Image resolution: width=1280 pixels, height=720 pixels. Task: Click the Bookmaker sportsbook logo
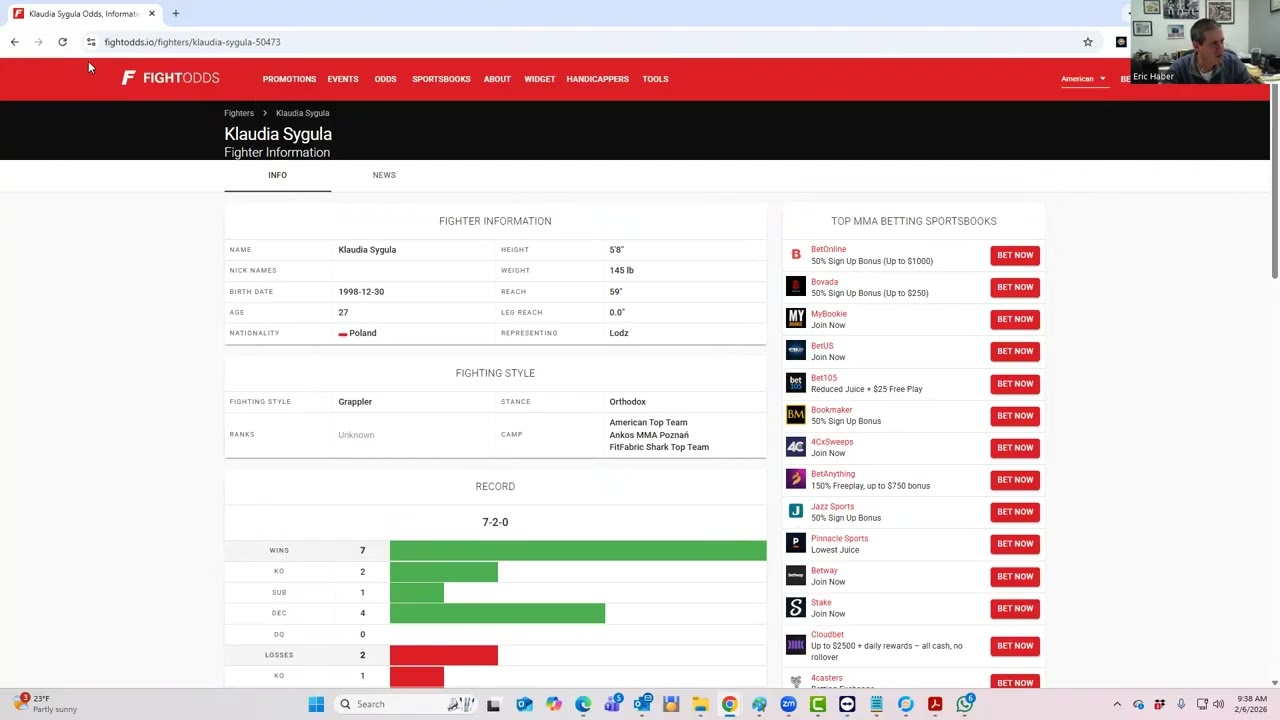796,415
